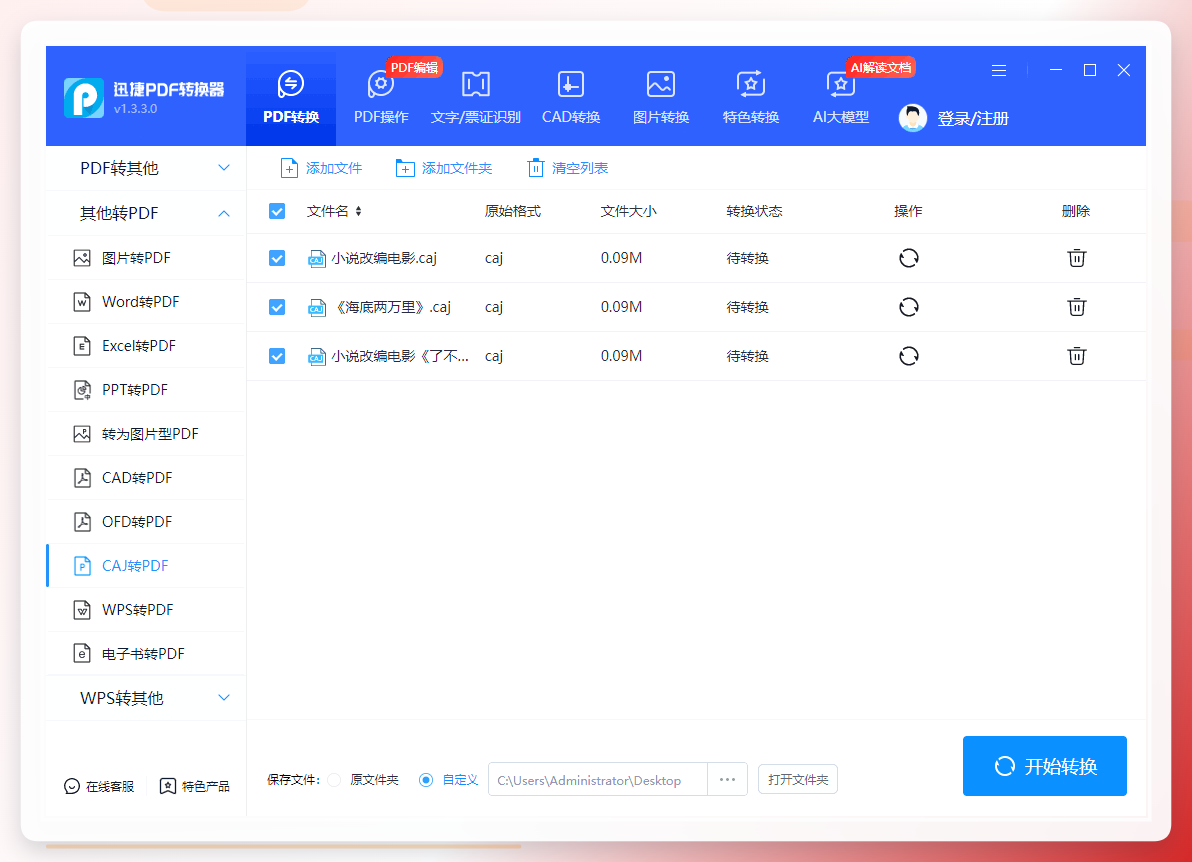Select 电子书转PDF in sidebar

click(146, 654)
